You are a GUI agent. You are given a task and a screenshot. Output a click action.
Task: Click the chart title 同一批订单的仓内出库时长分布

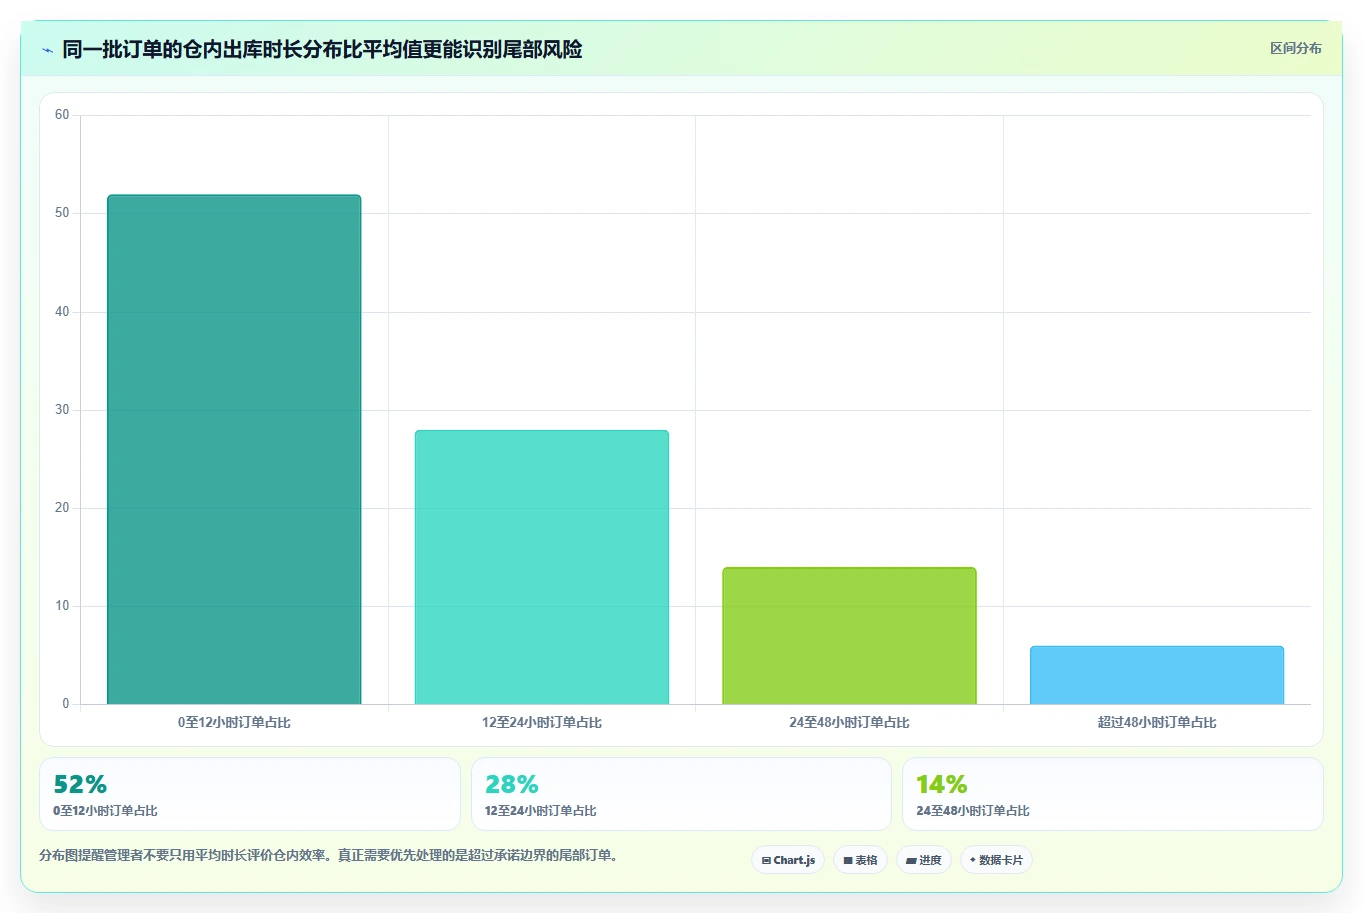[x=322, y=49]
